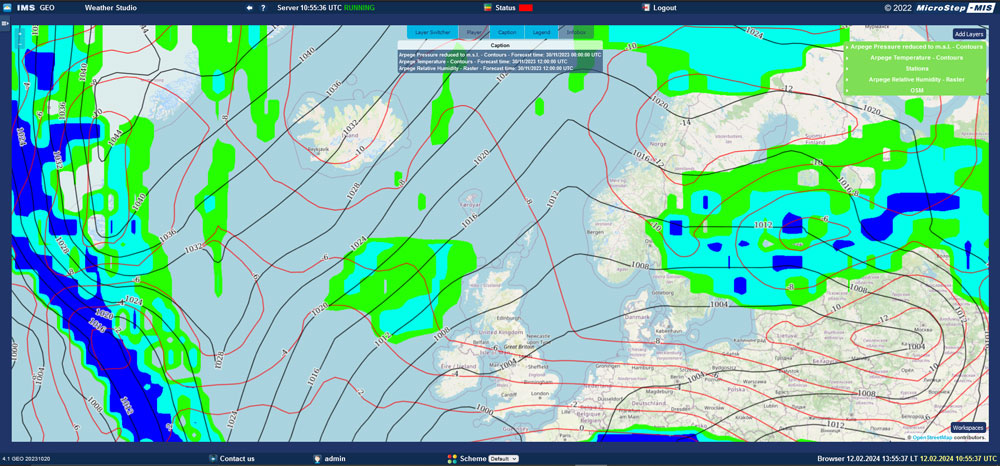Expand the Stations layer arrow
Image resolution: width=1000 pixels, height=466 pixels.
848,69
